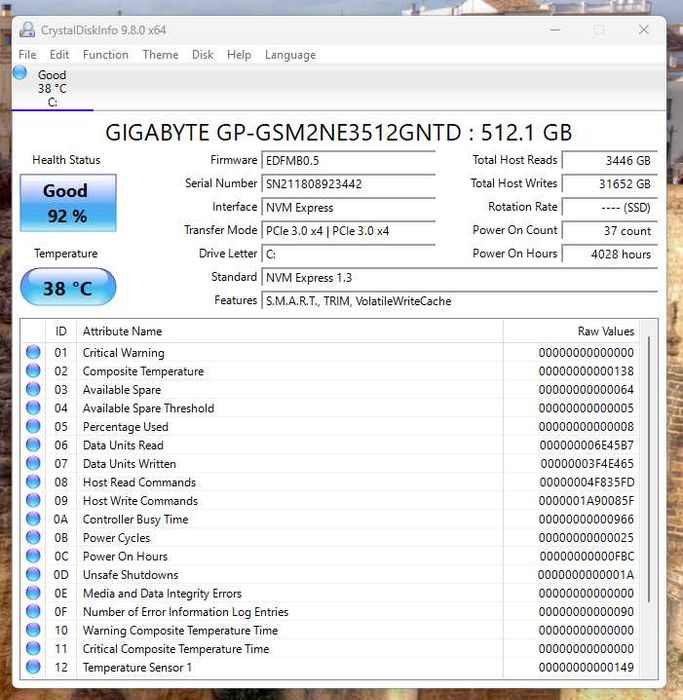Click the Raw Values column header
The image size is (683, 700).
[572, 331]
